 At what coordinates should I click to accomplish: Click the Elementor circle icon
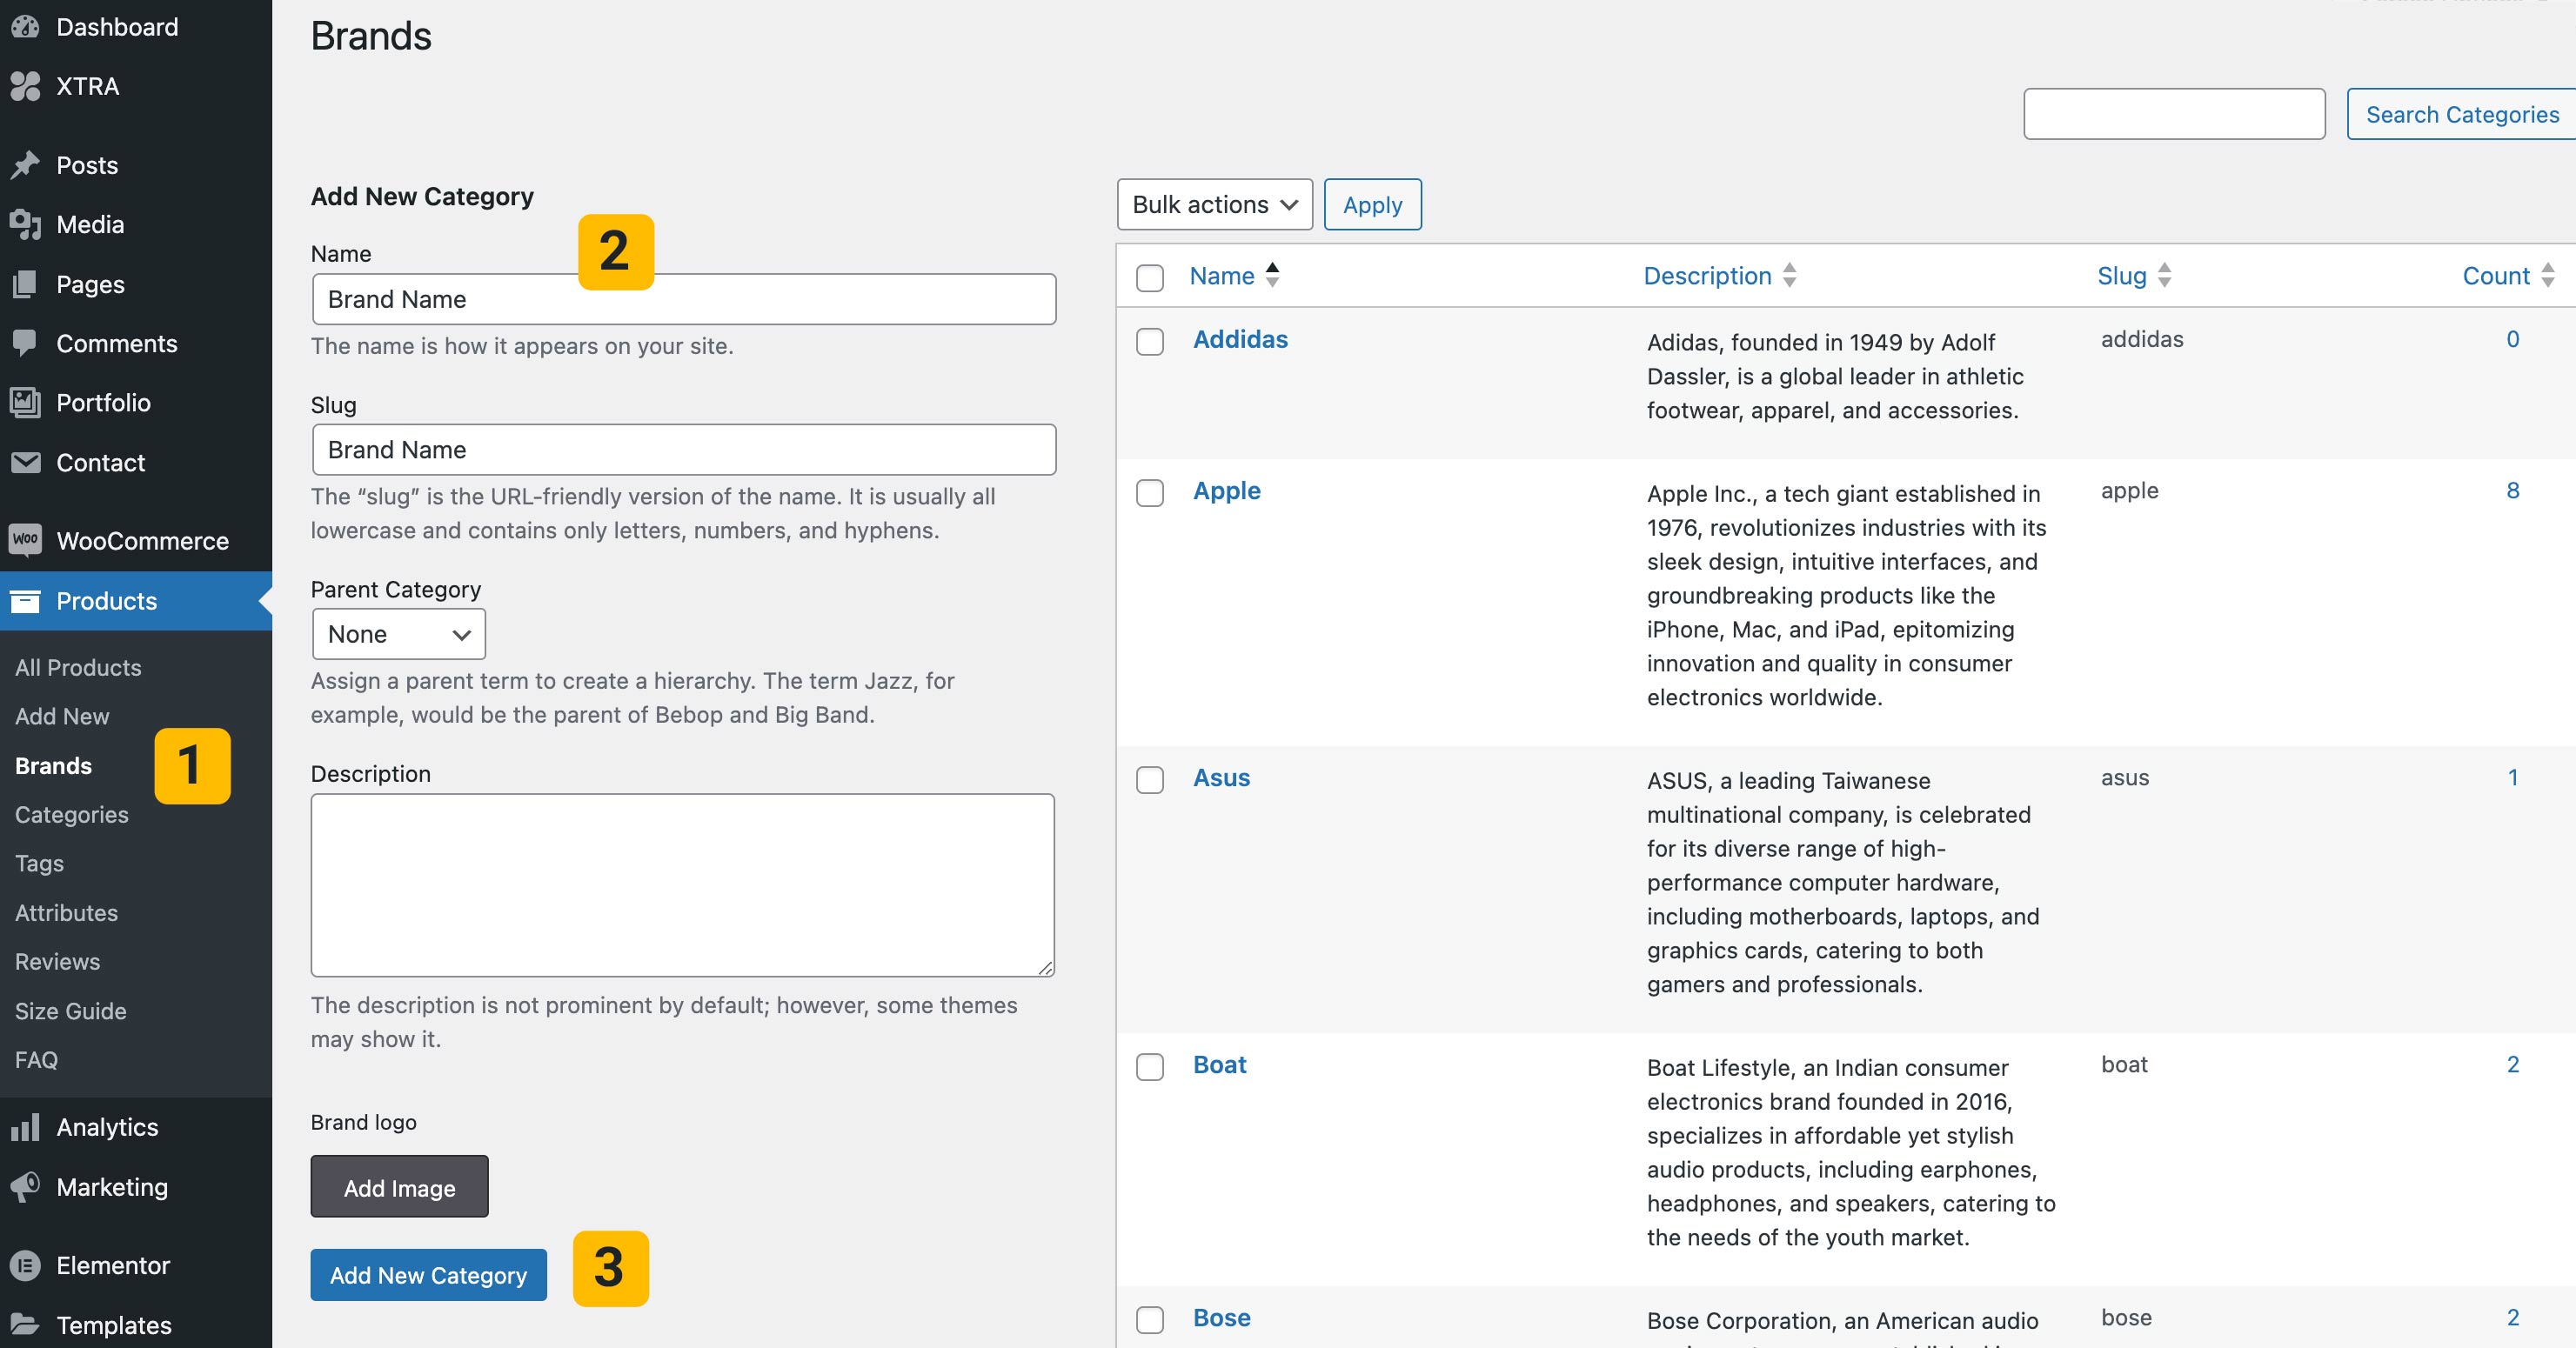[25, 1265]
